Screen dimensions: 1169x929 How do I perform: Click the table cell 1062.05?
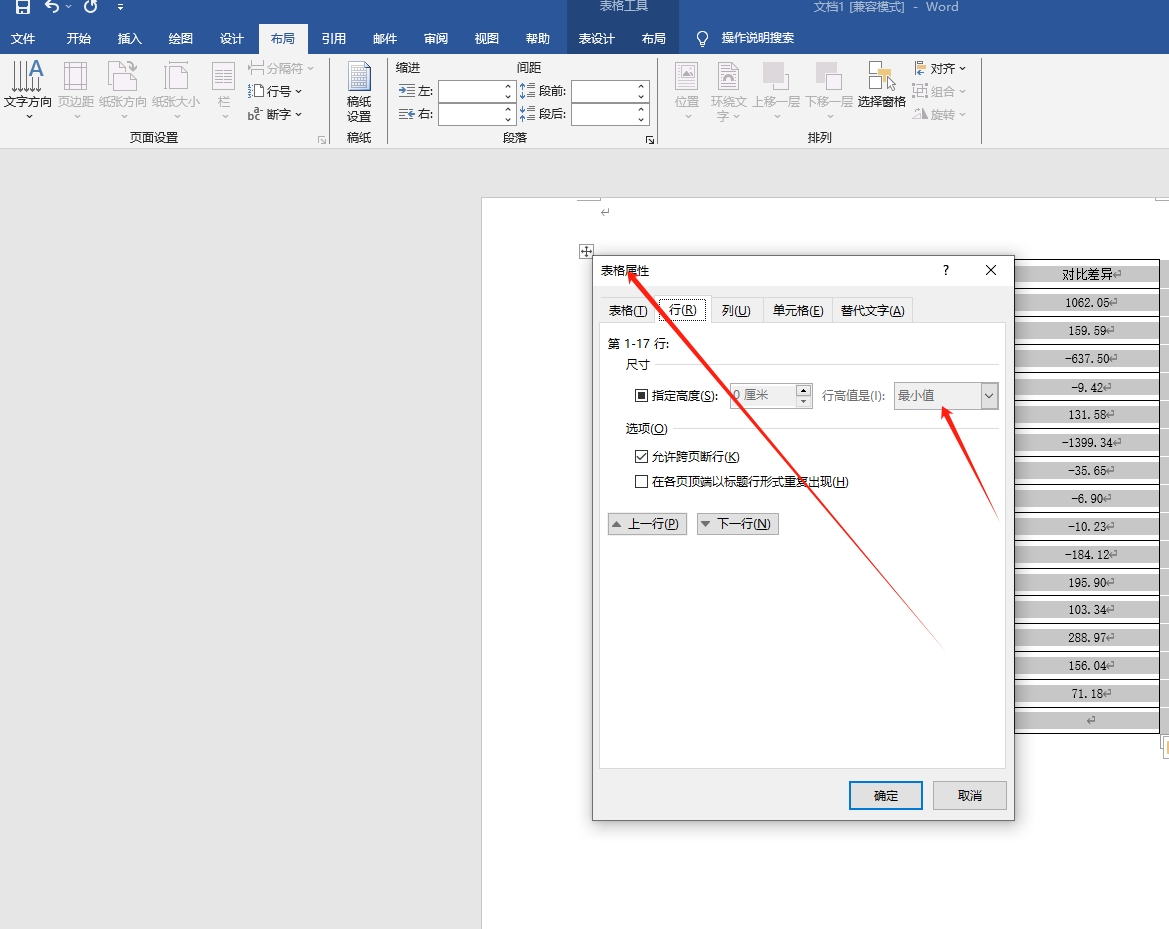tap(1087, 303)
